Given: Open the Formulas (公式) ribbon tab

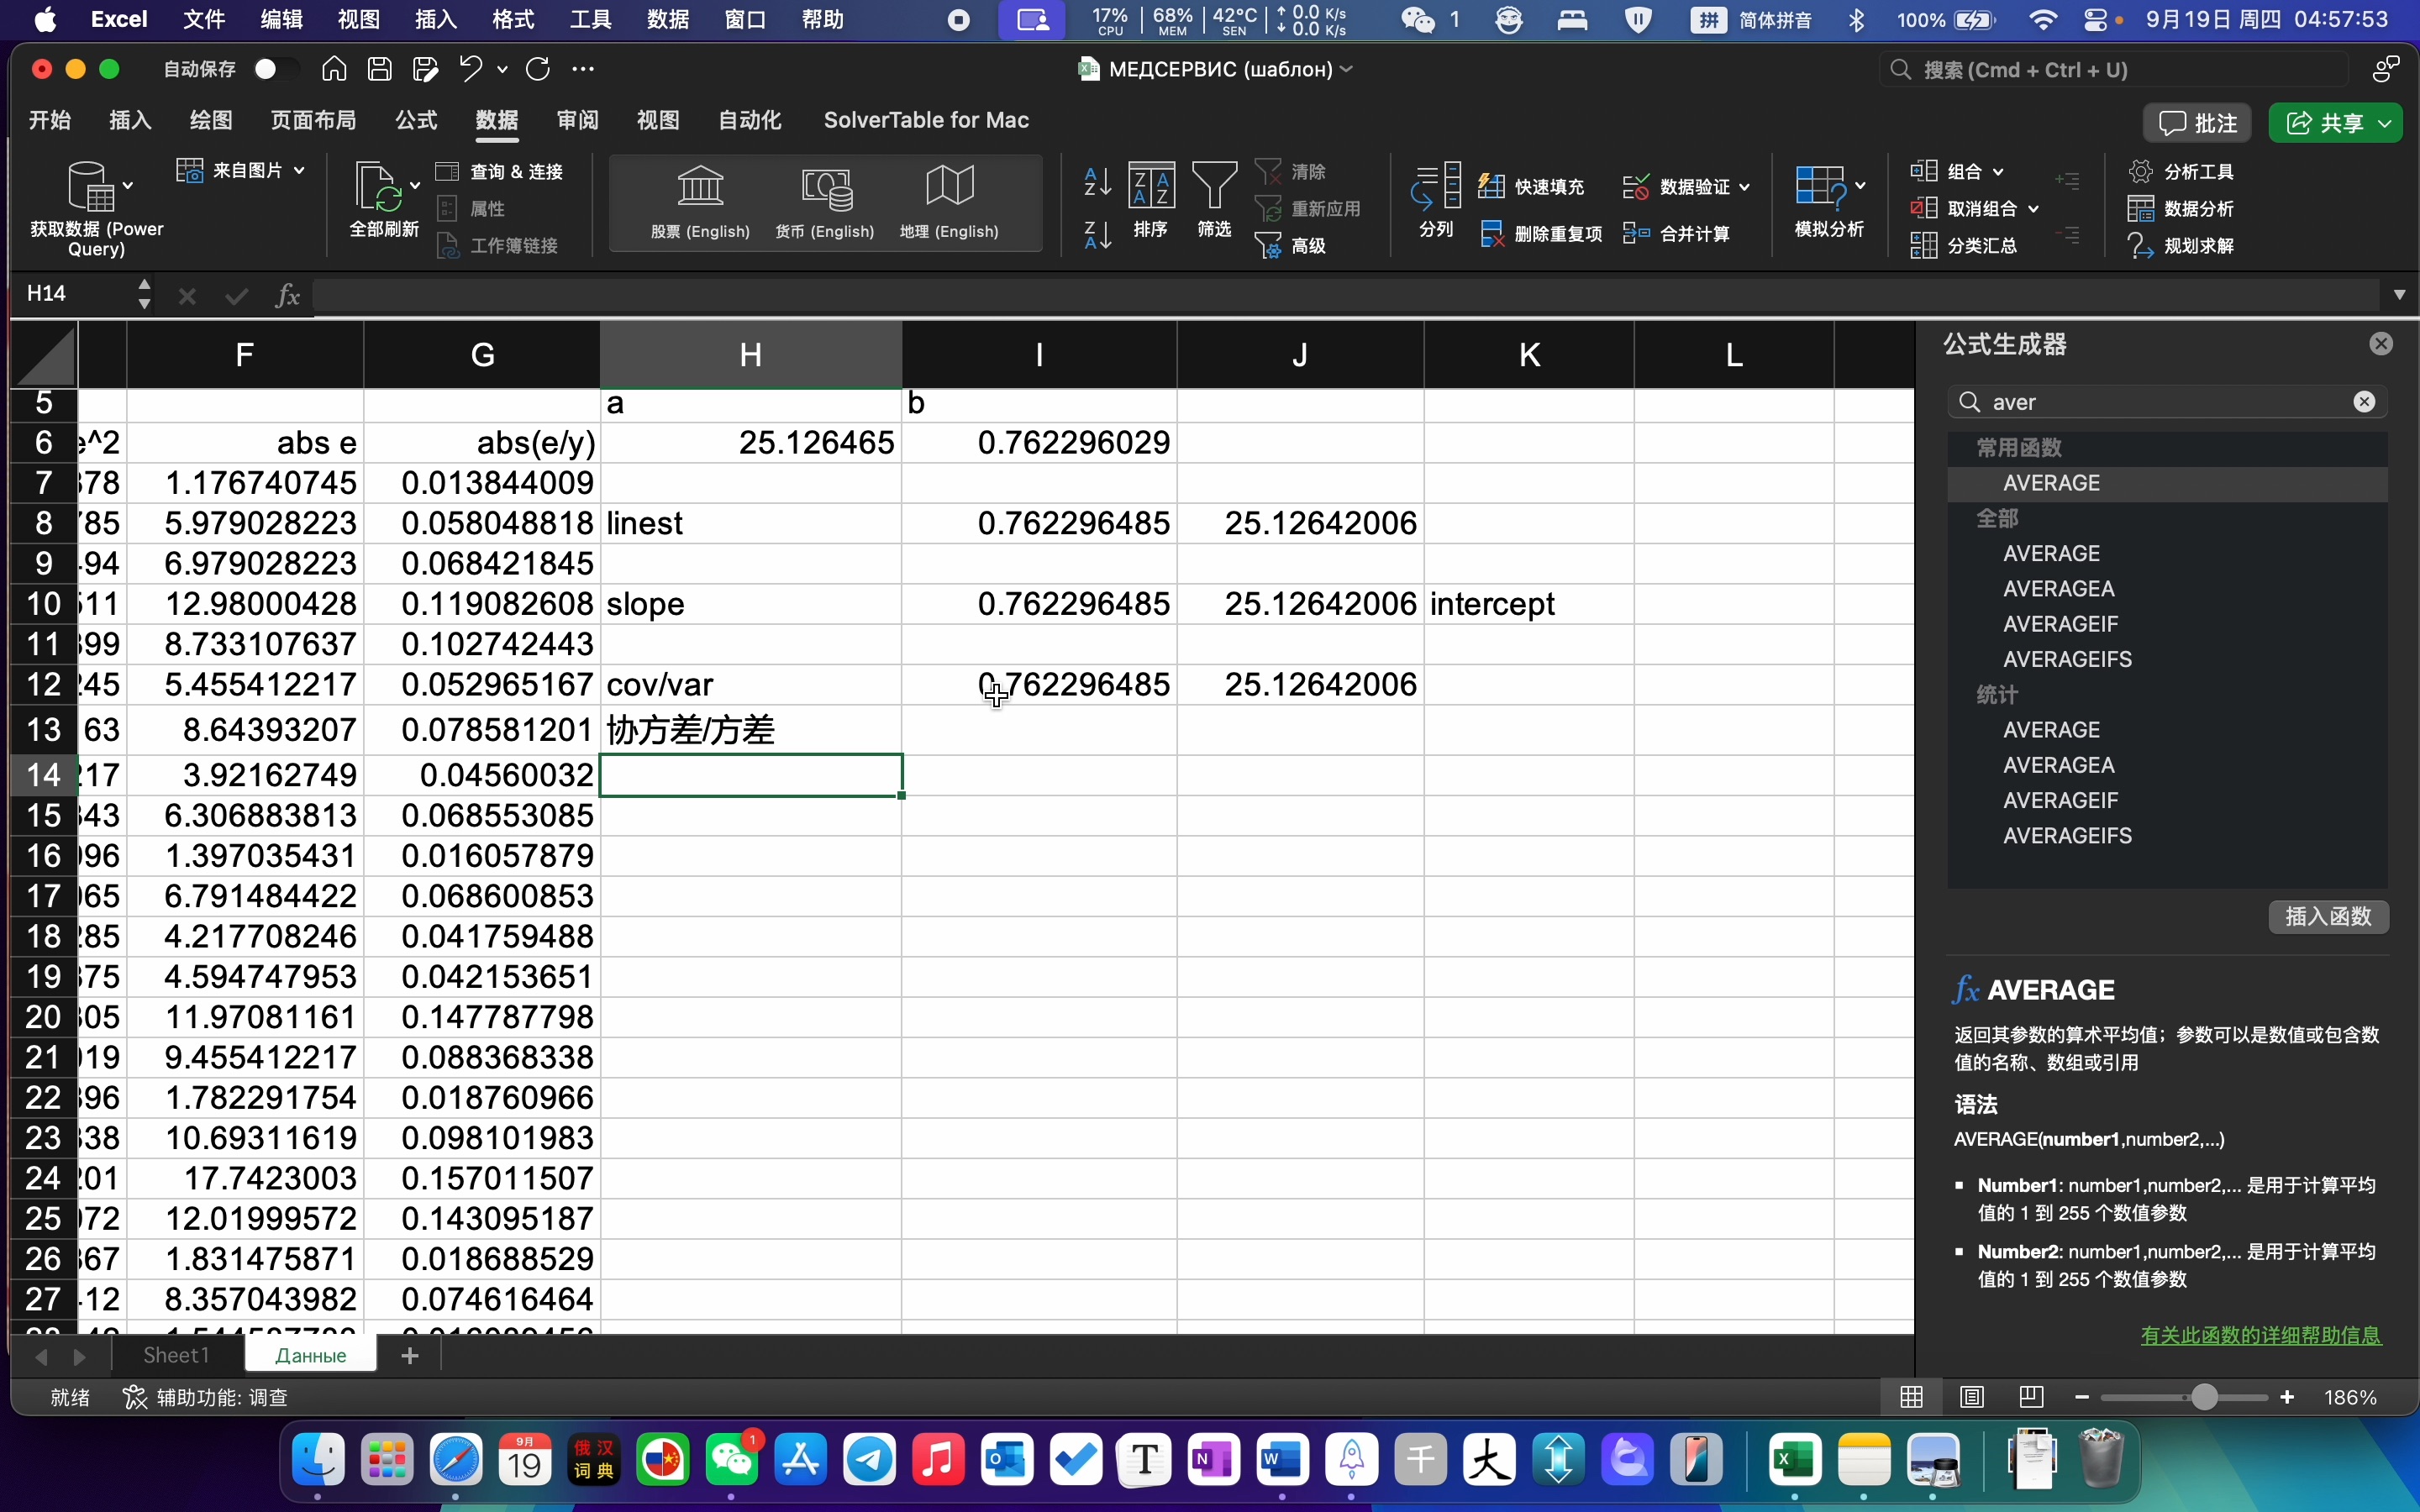Looking at the screenshot, I should (x=416, y=120).
